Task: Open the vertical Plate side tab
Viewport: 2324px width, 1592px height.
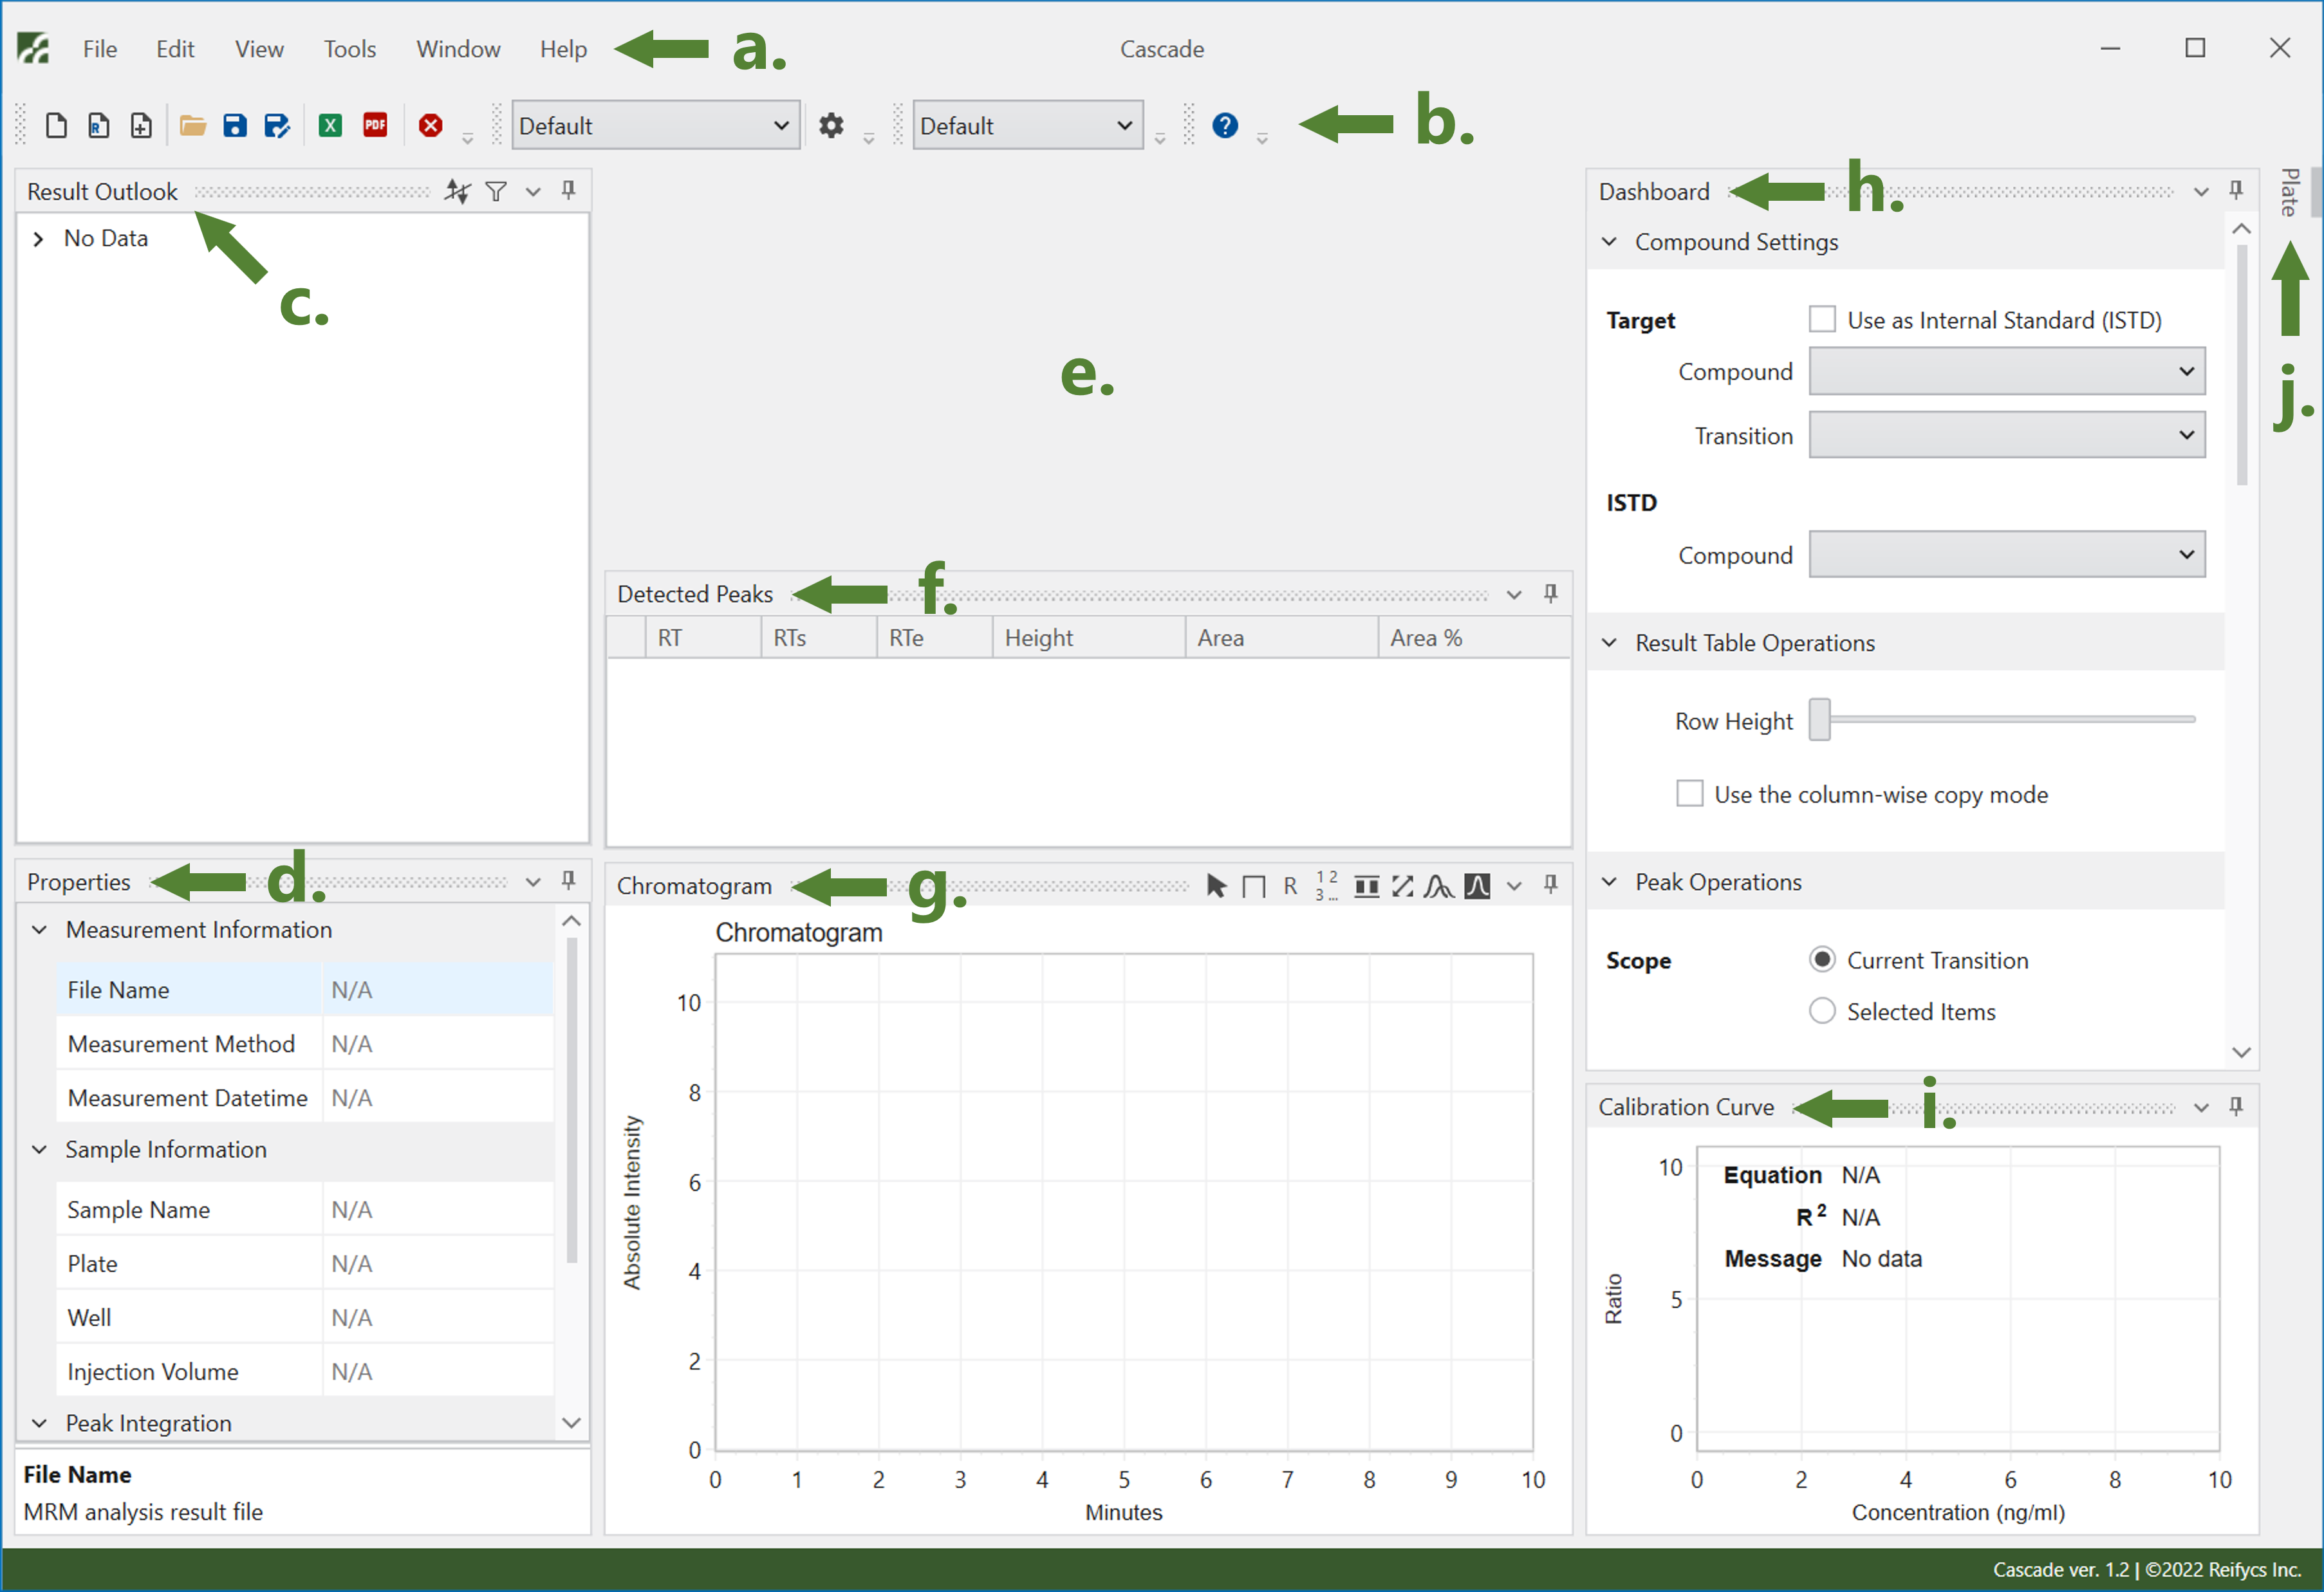Action: tap(2289, 192)
